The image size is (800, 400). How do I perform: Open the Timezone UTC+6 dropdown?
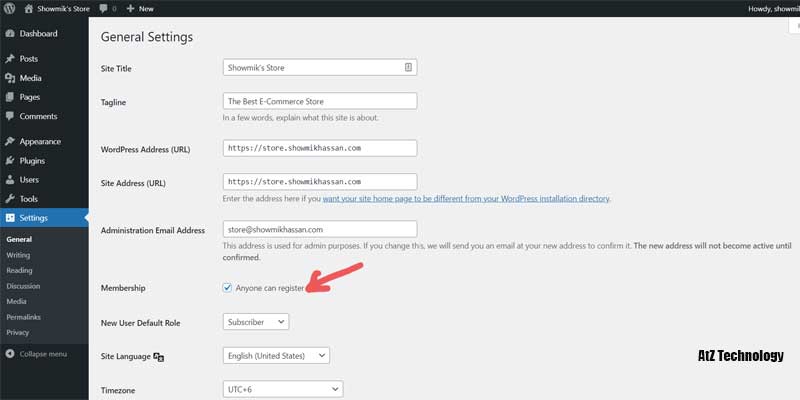point(282,389)
